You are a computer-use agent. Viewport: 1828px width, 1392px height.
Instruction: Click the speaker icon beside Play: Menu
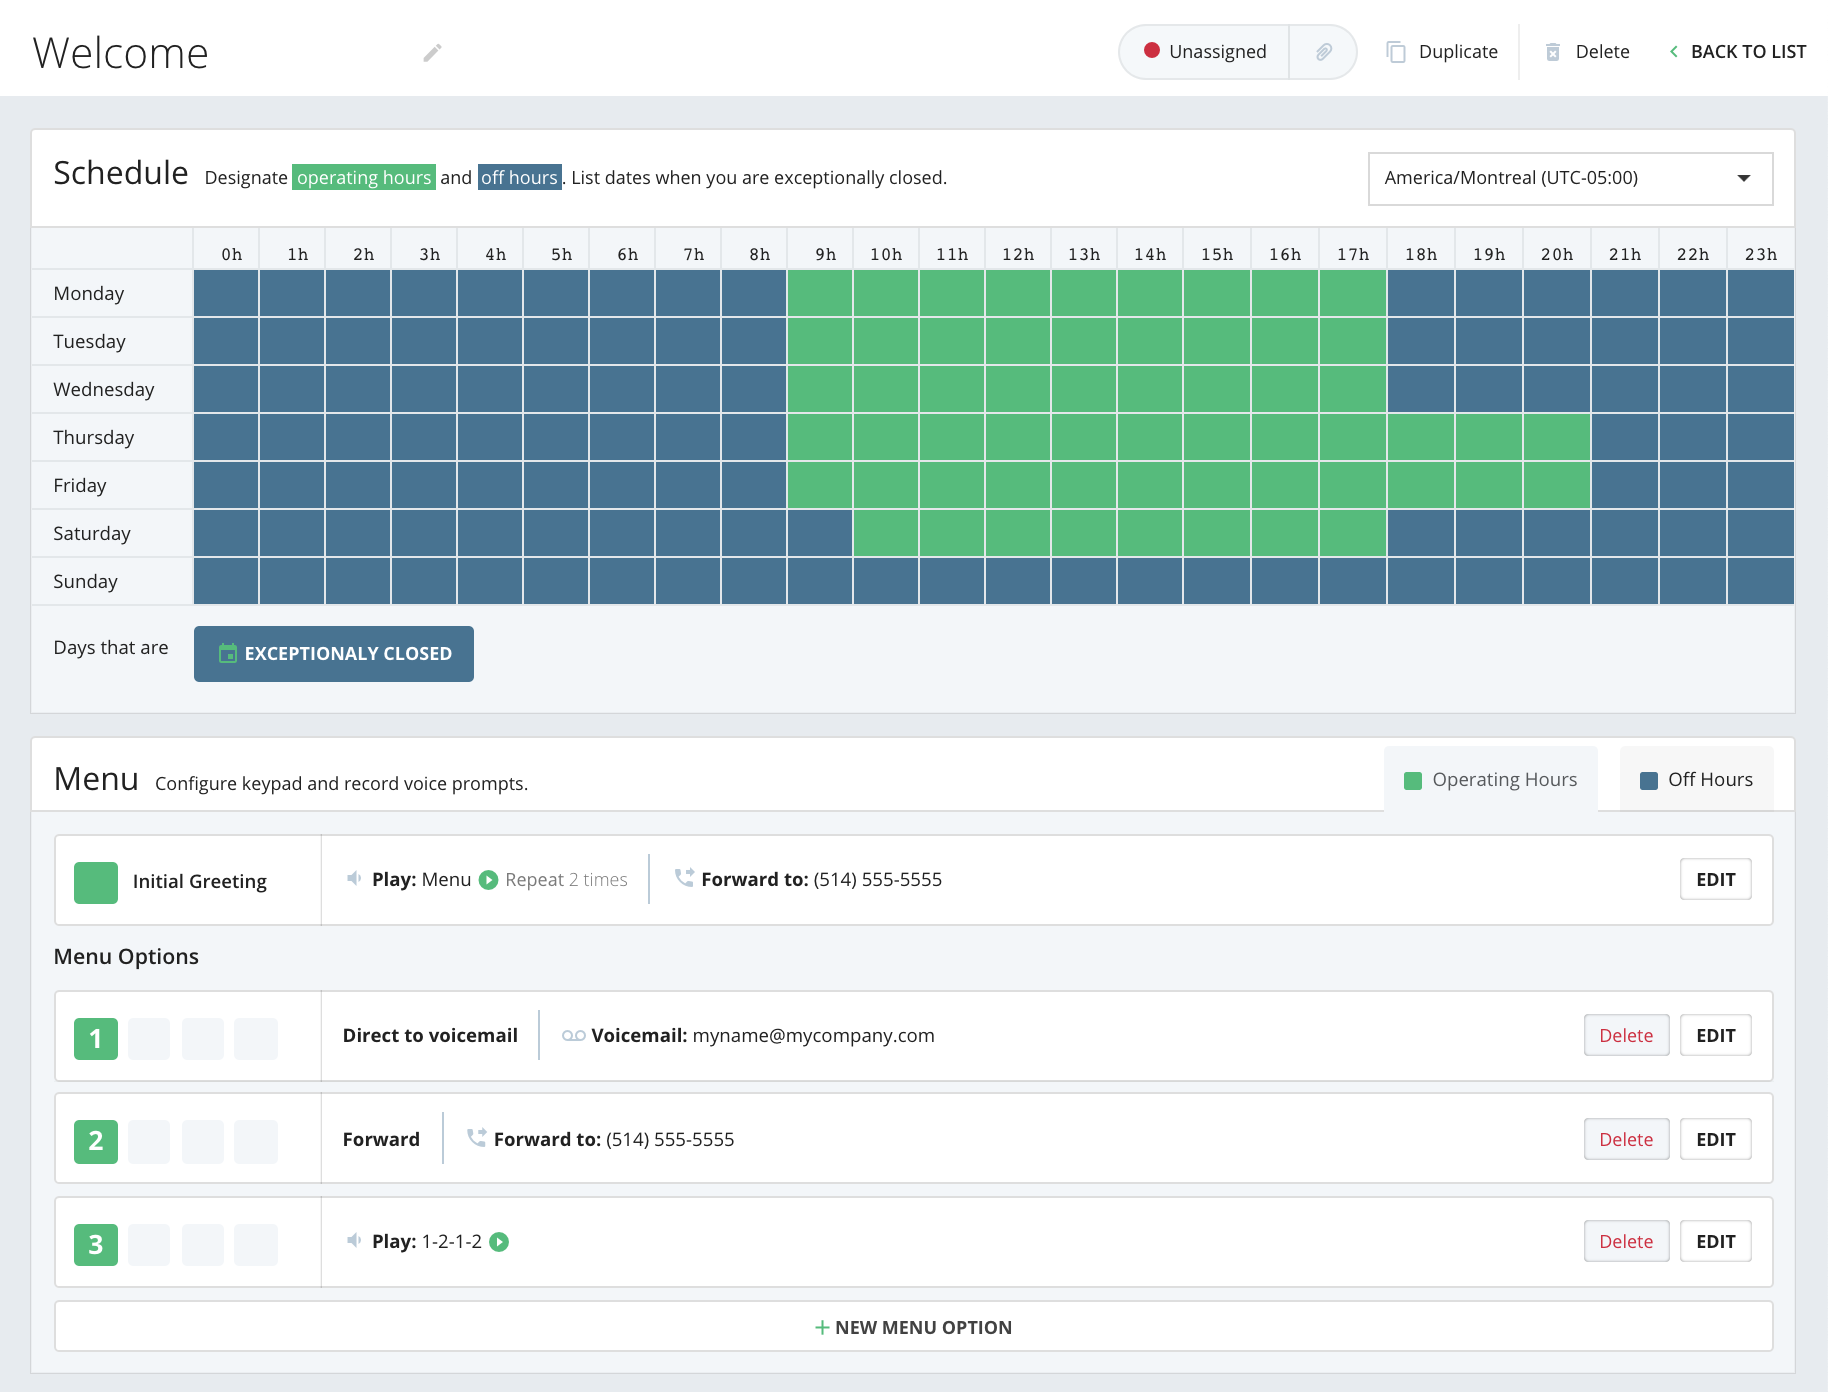(x=354, y=879)
